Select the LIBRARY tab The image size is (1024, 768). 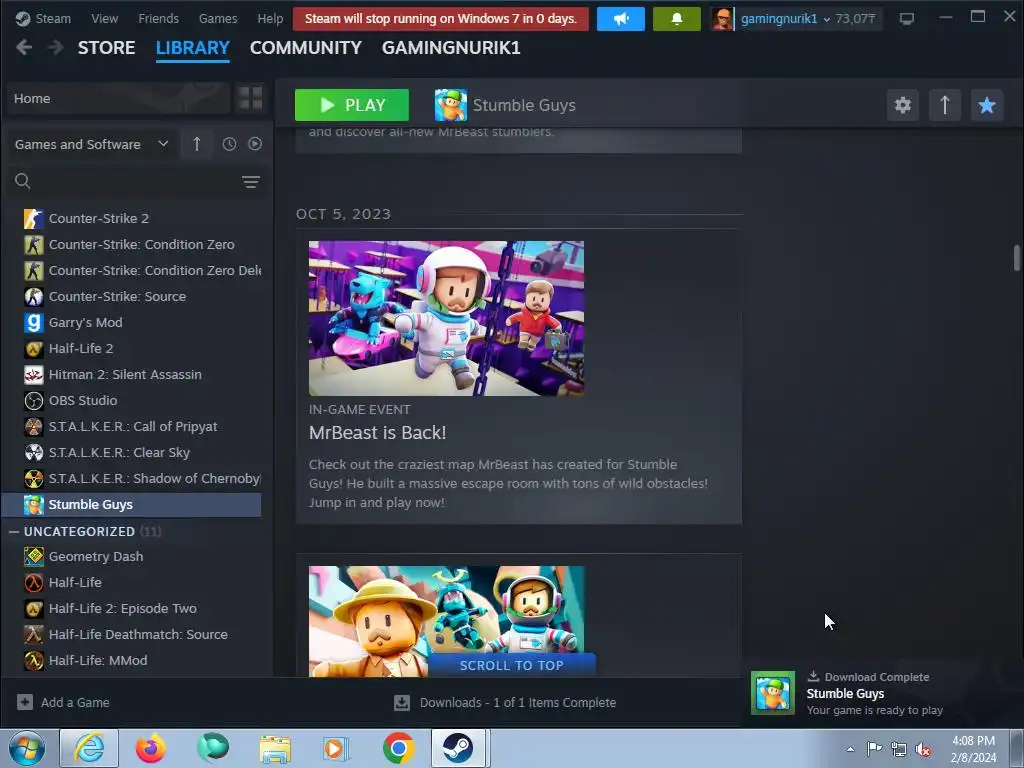pos(193,48)
